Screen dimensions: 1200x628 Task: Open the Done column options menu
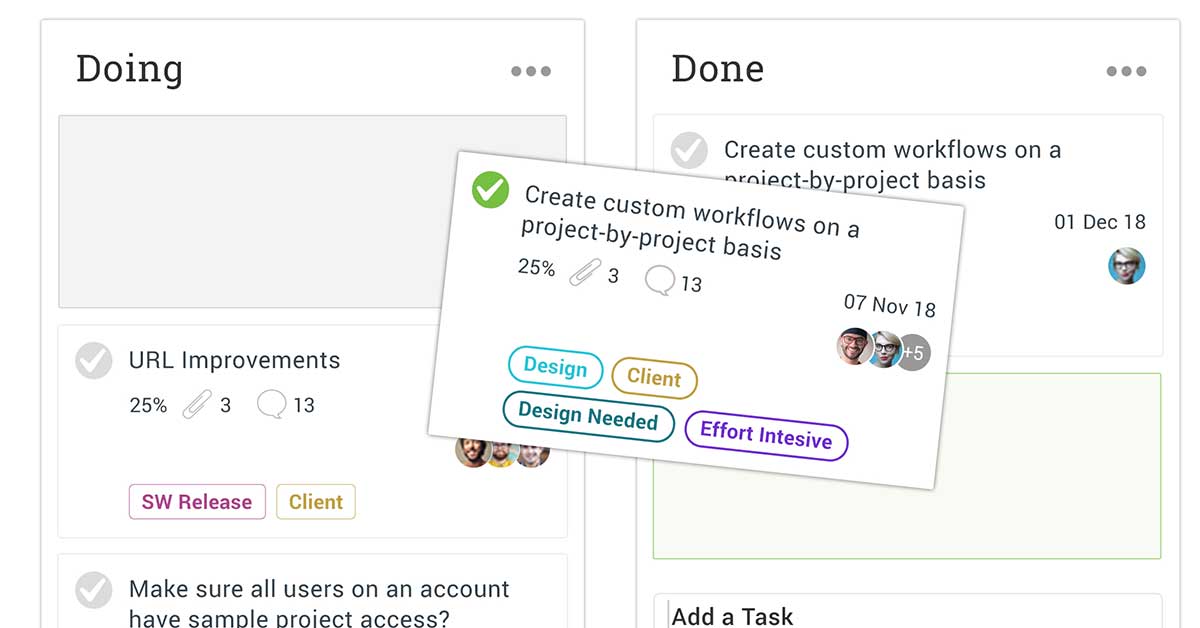(1126, 71)
